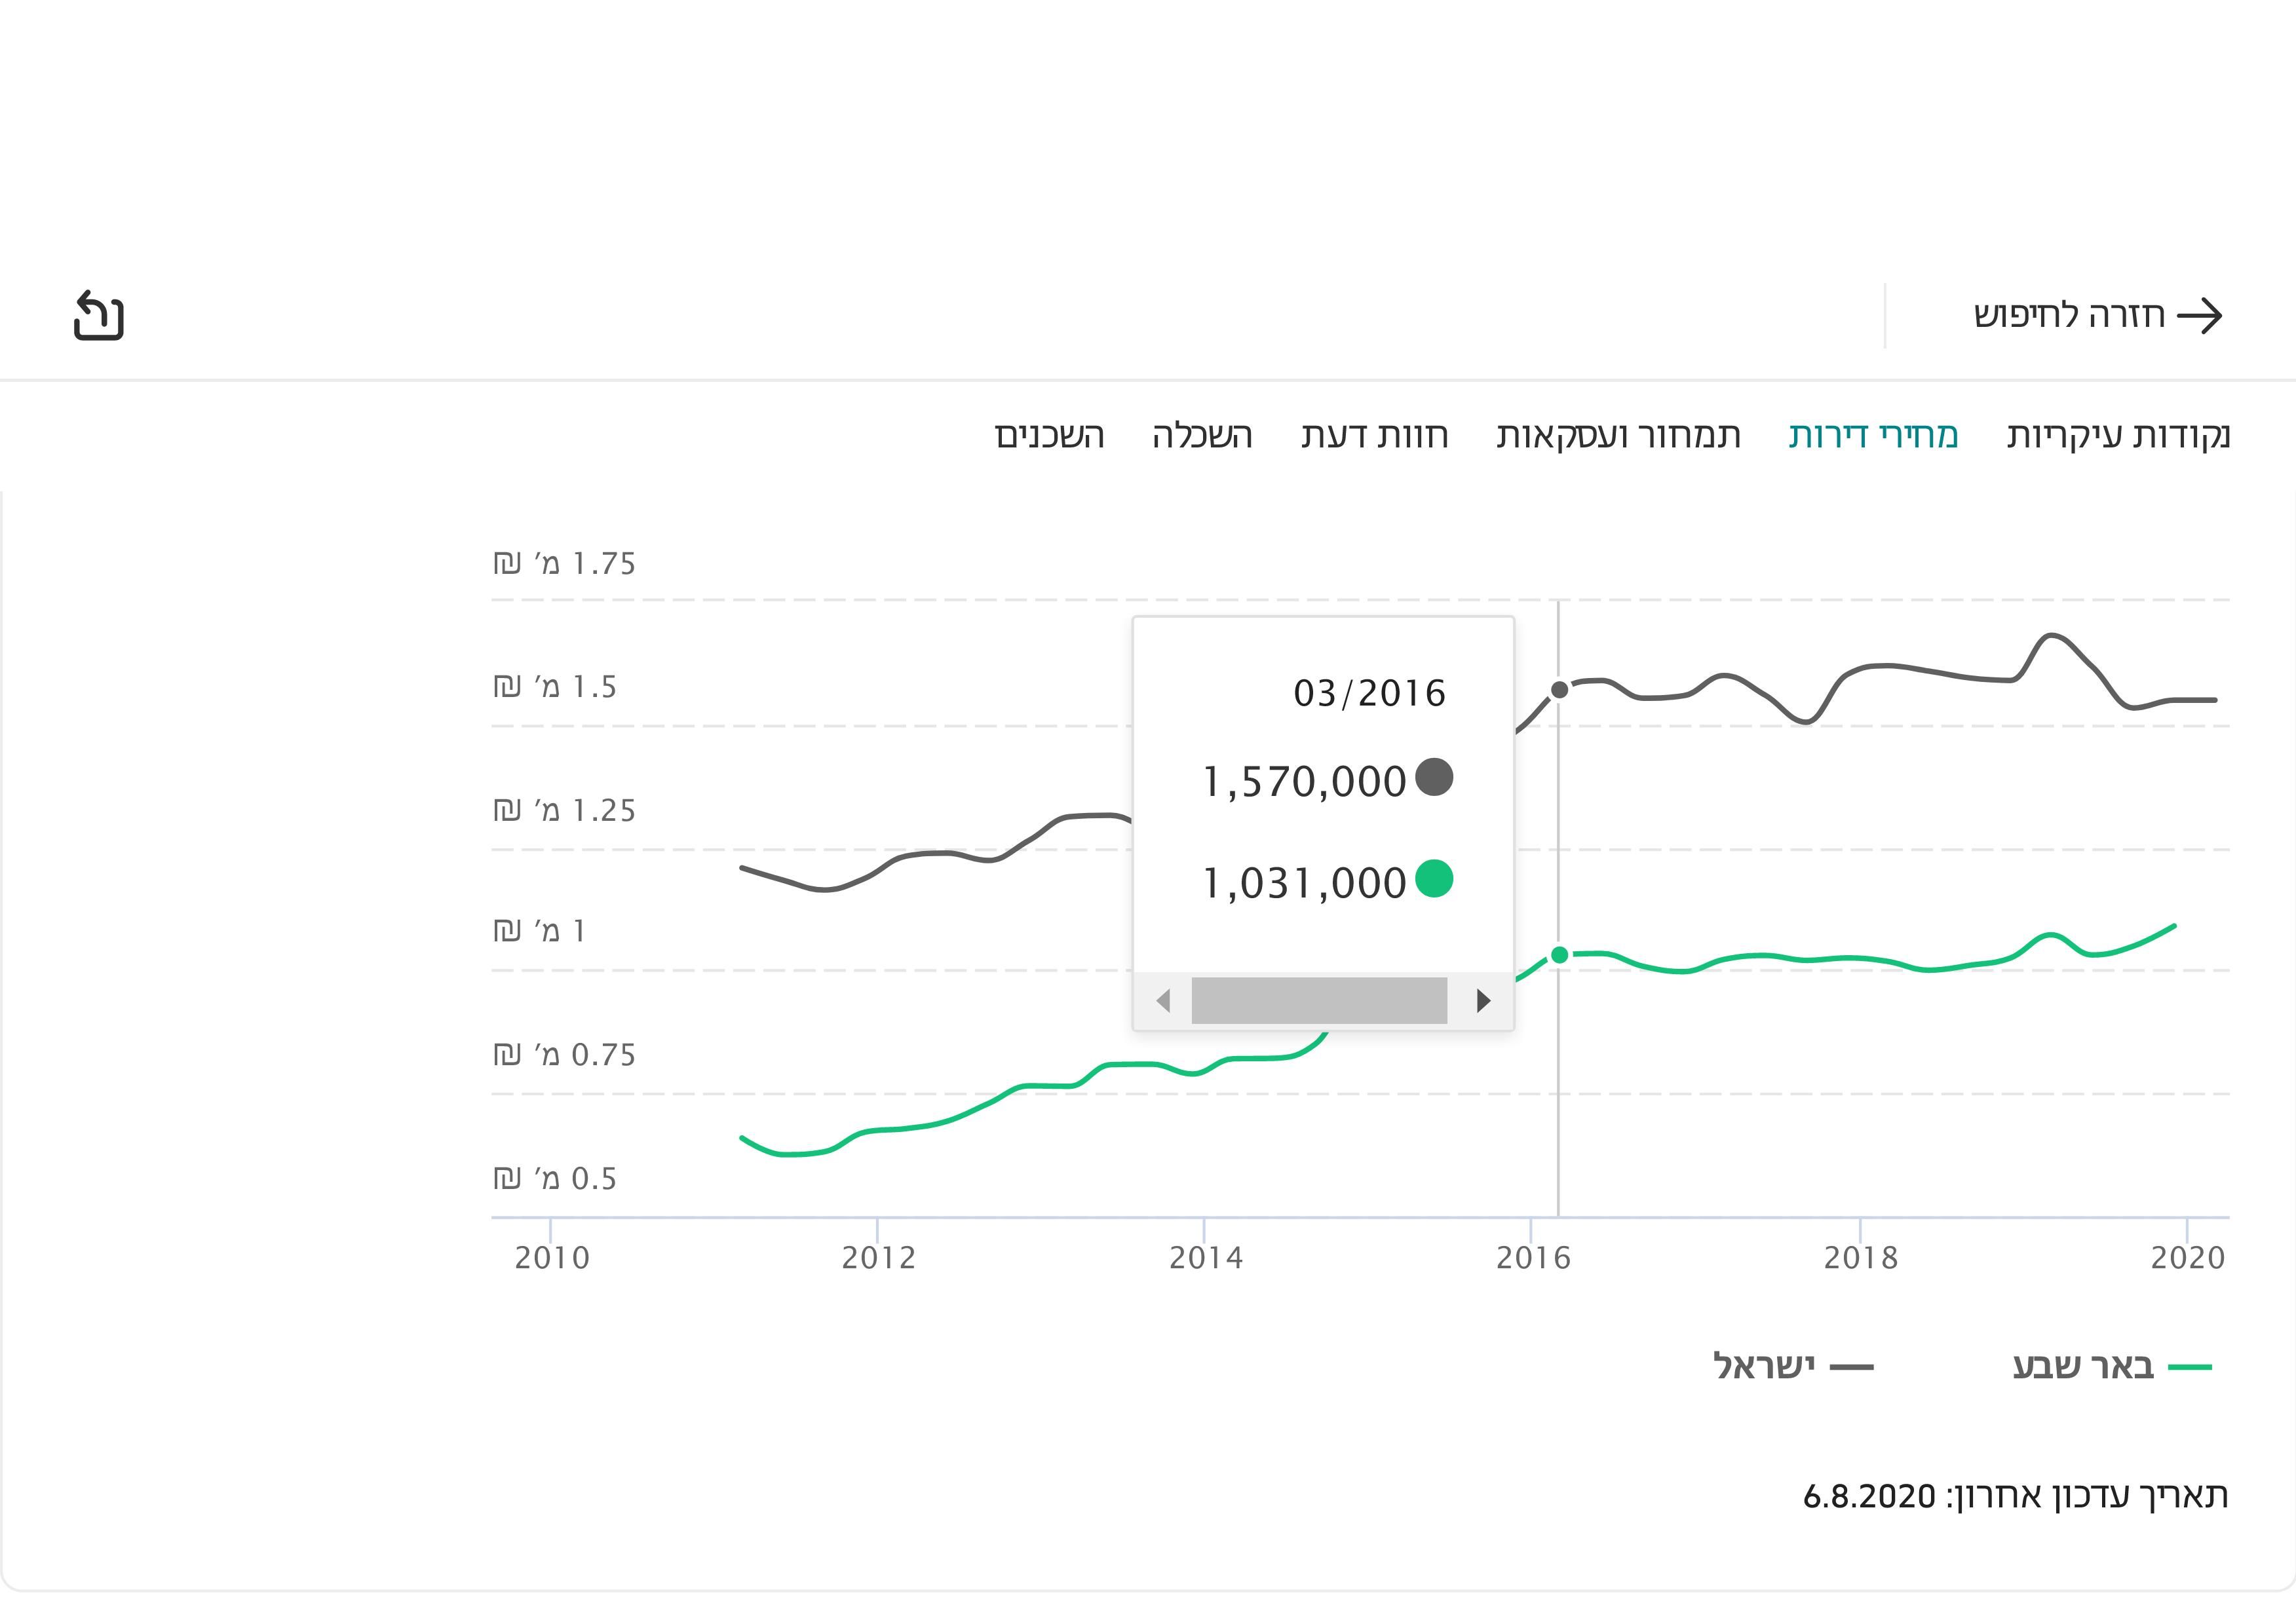Click the gray data point on the Israel line
The width and height of the screenshot is (2296, 1624).
tap(1559, 690)
